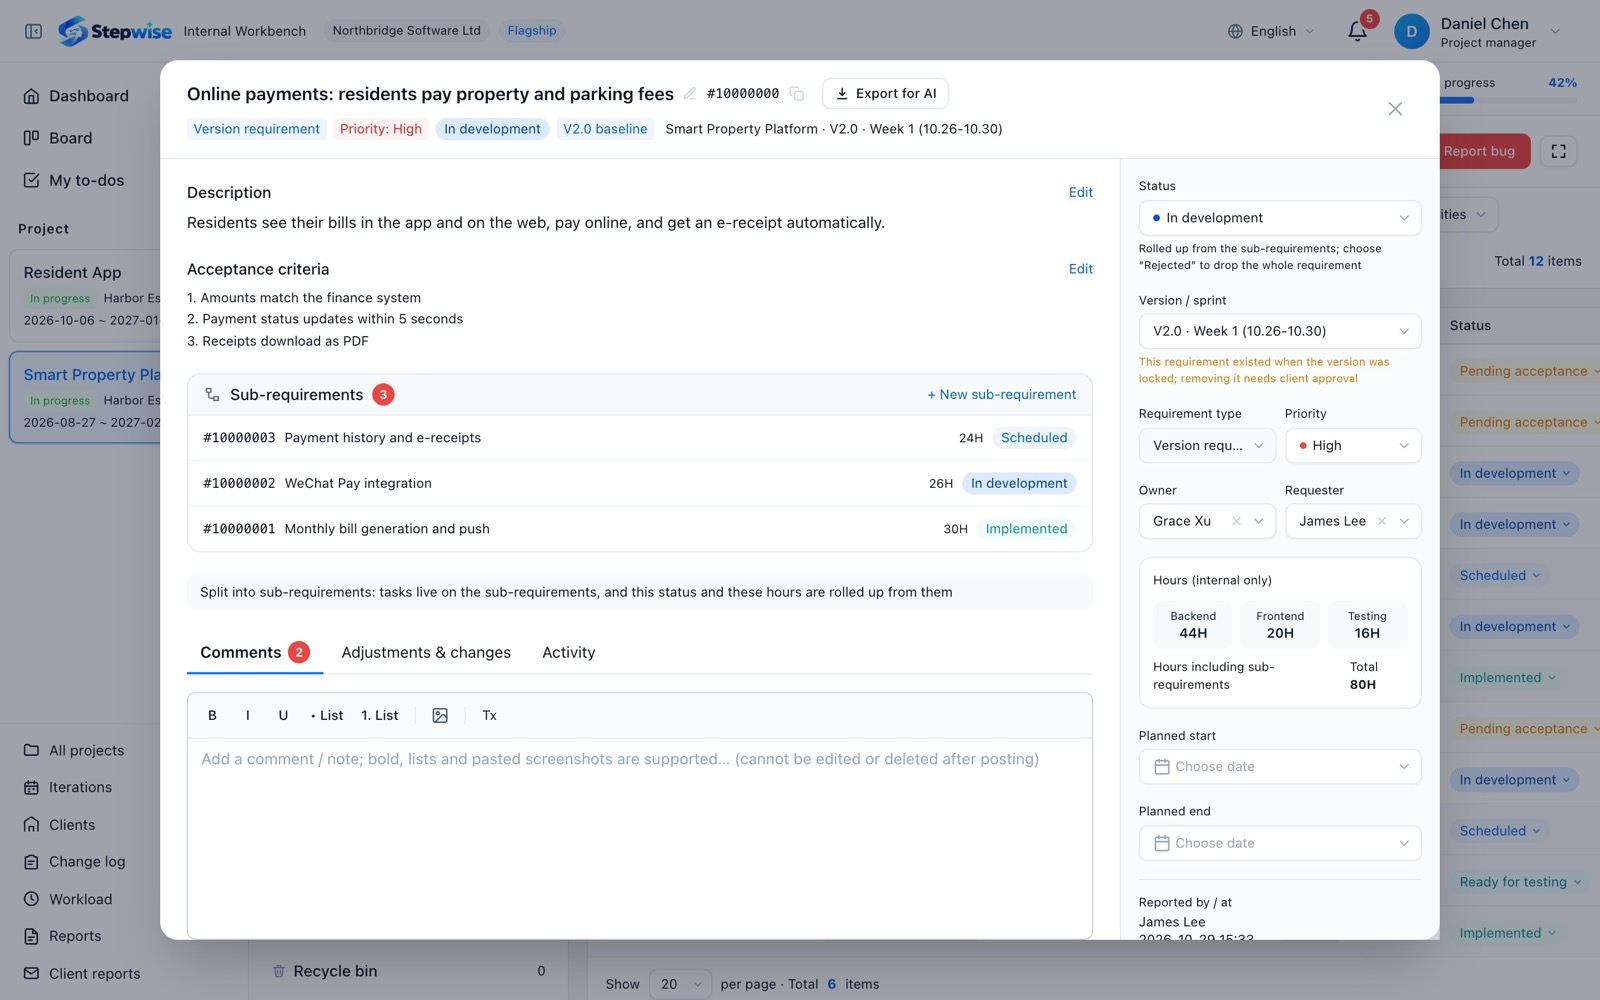Select the Comments tab
The width and height of the screenshot is (1600, 1000).
coord(254,652)
